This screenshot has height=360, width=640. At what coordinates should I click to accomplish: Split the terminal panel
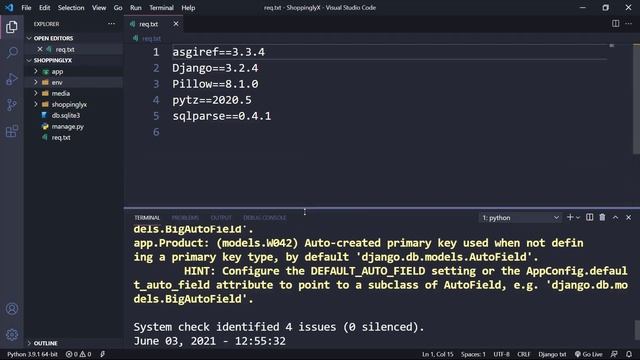pos(589,218)
